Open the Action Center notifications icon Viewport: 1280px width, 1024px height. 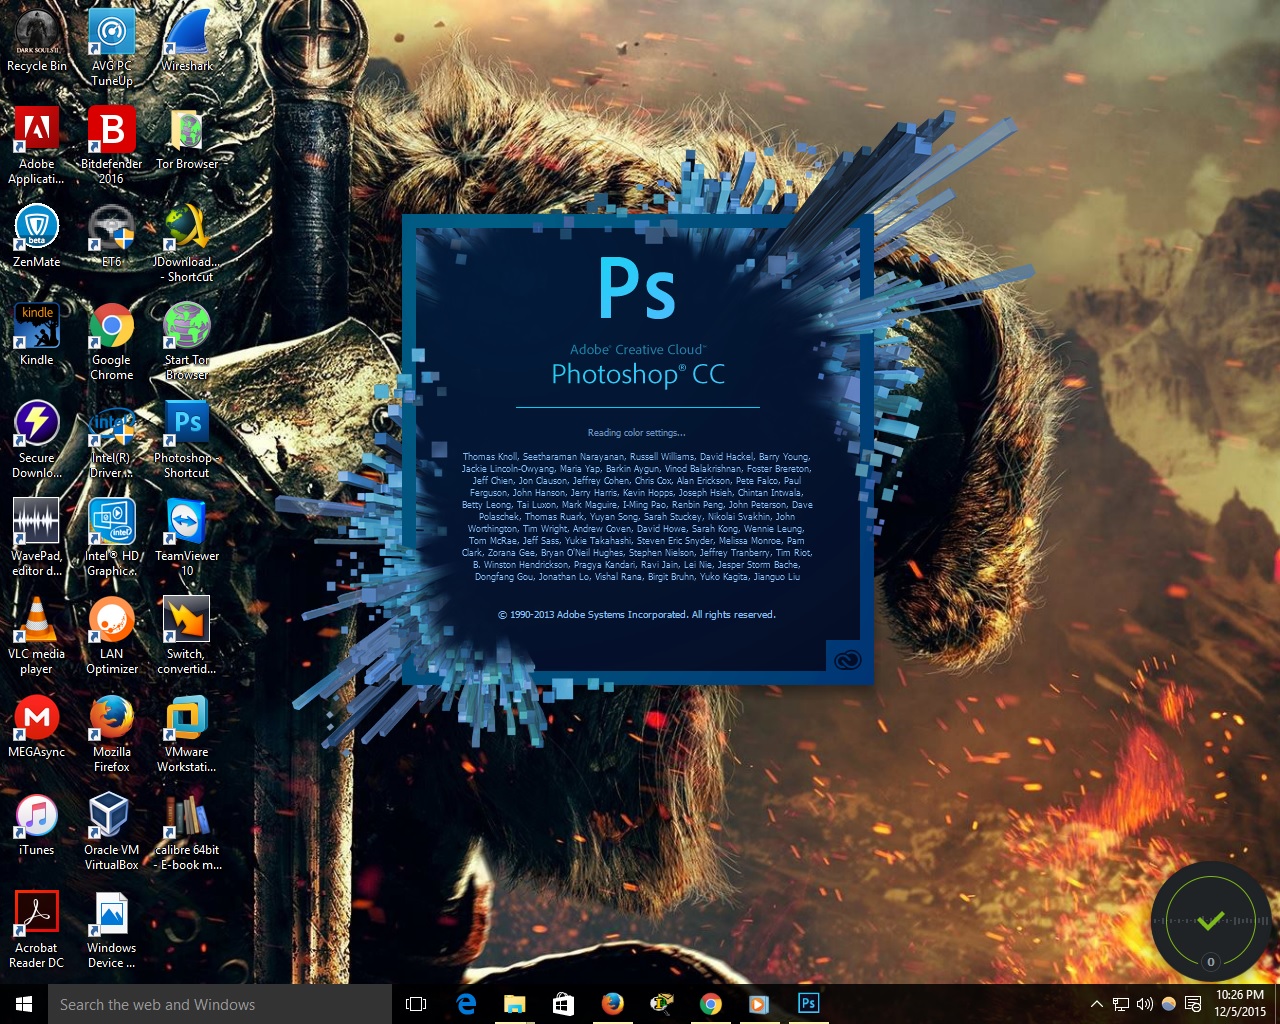point(1193,1004)
